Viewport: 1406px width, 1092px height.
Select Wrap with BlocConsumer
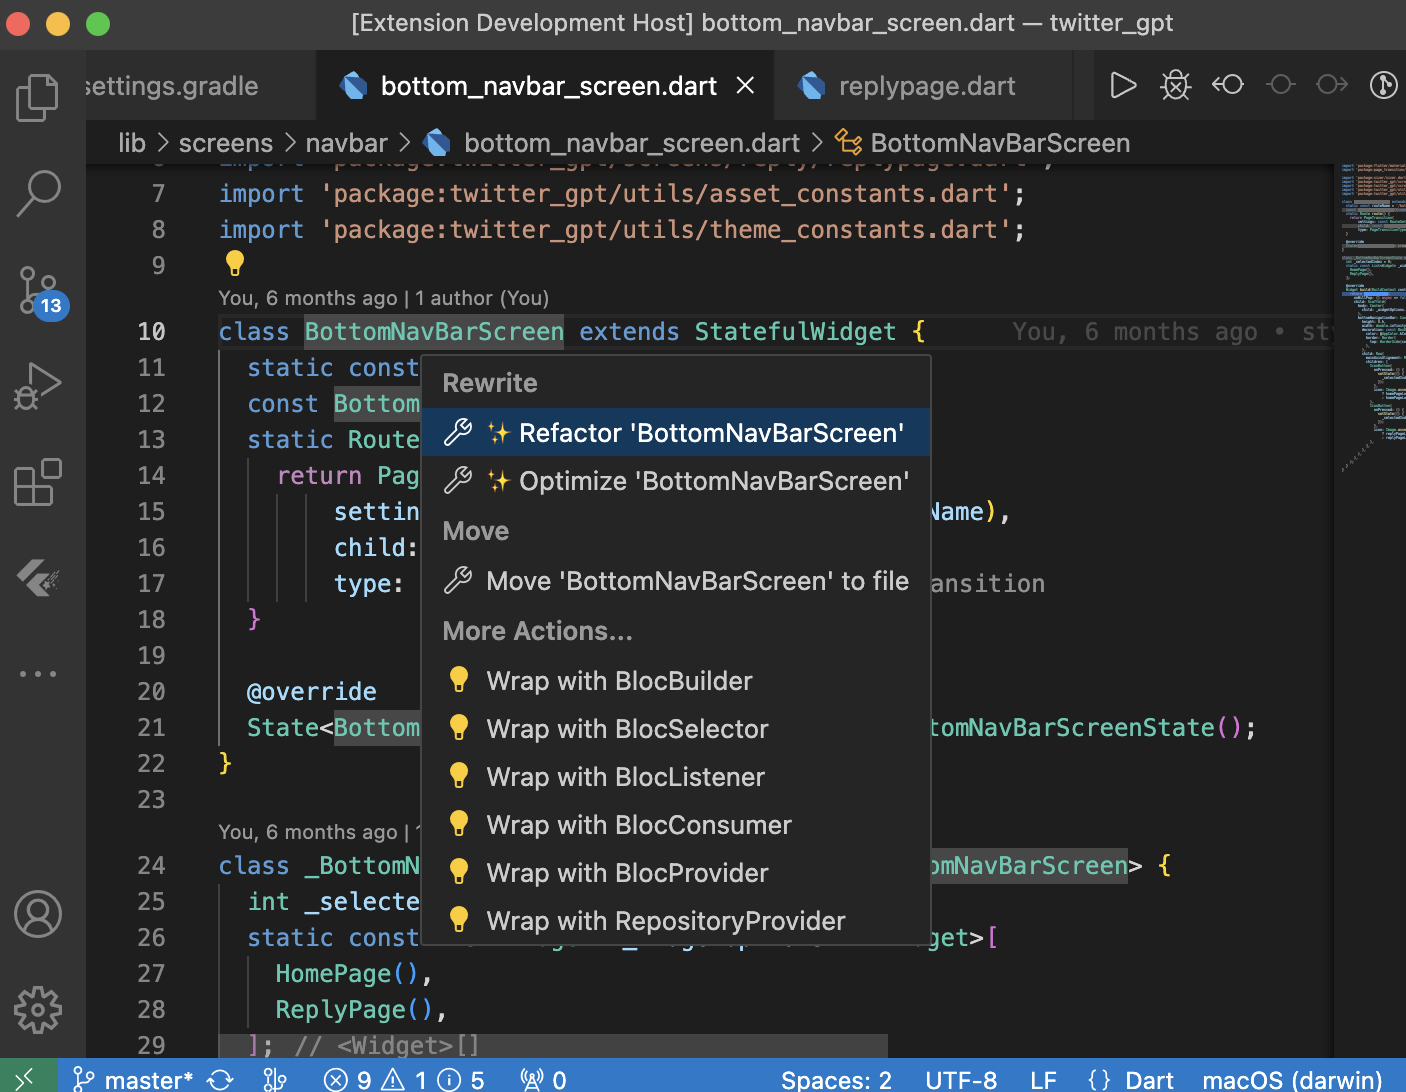676,825
